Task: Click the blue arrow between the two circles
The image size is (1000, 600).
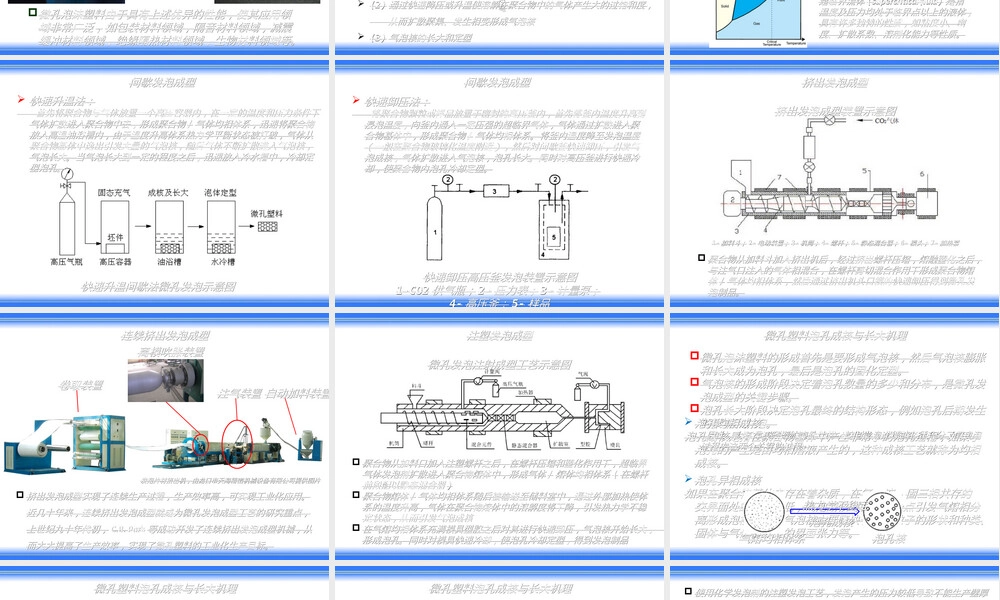Action: point(824,511)
